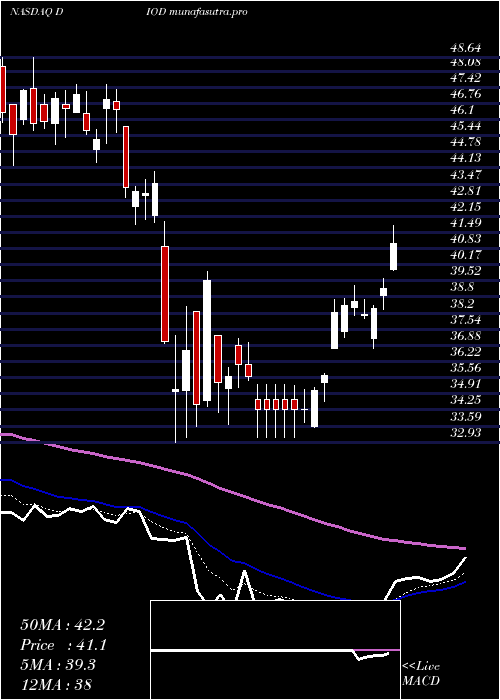Click the tall white candle reaching 39.52
Viewport: 500px width, 700px height.
(207, 340)
